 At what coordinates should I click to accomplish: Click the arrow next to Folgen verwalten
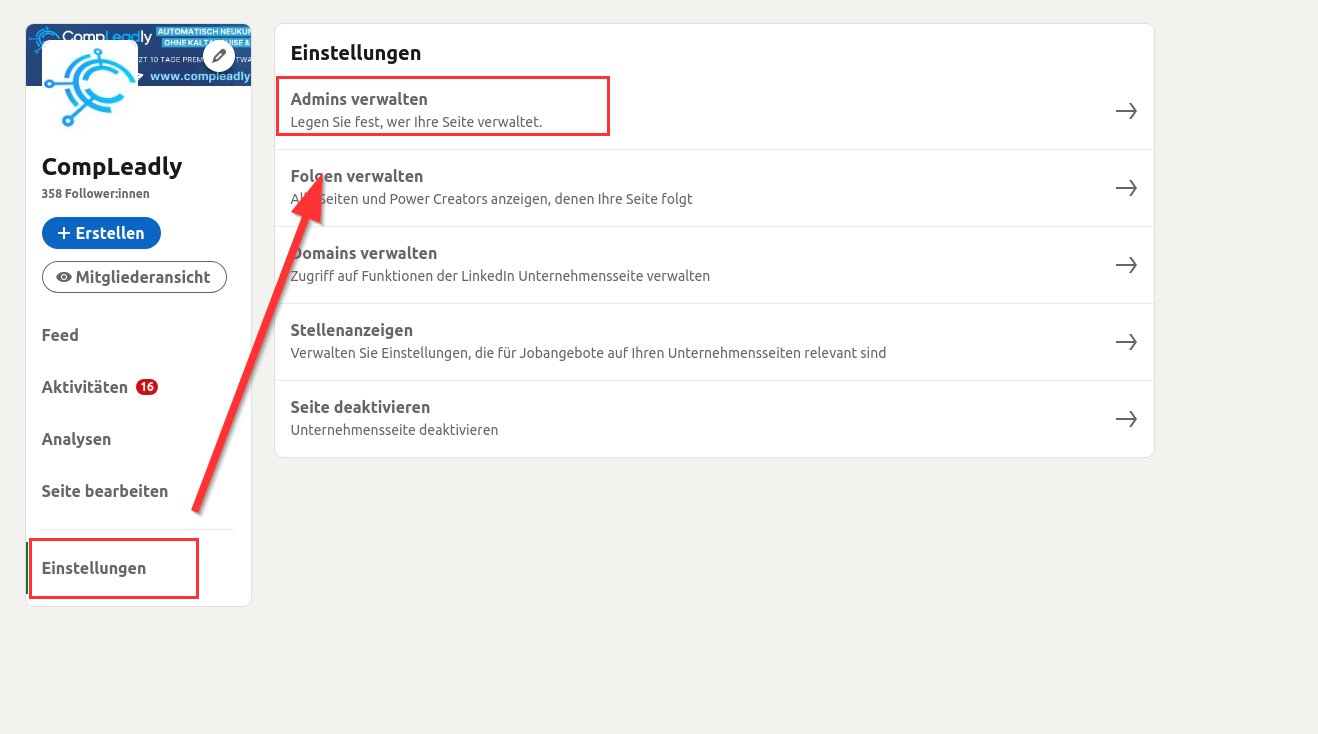point(1126,188)
